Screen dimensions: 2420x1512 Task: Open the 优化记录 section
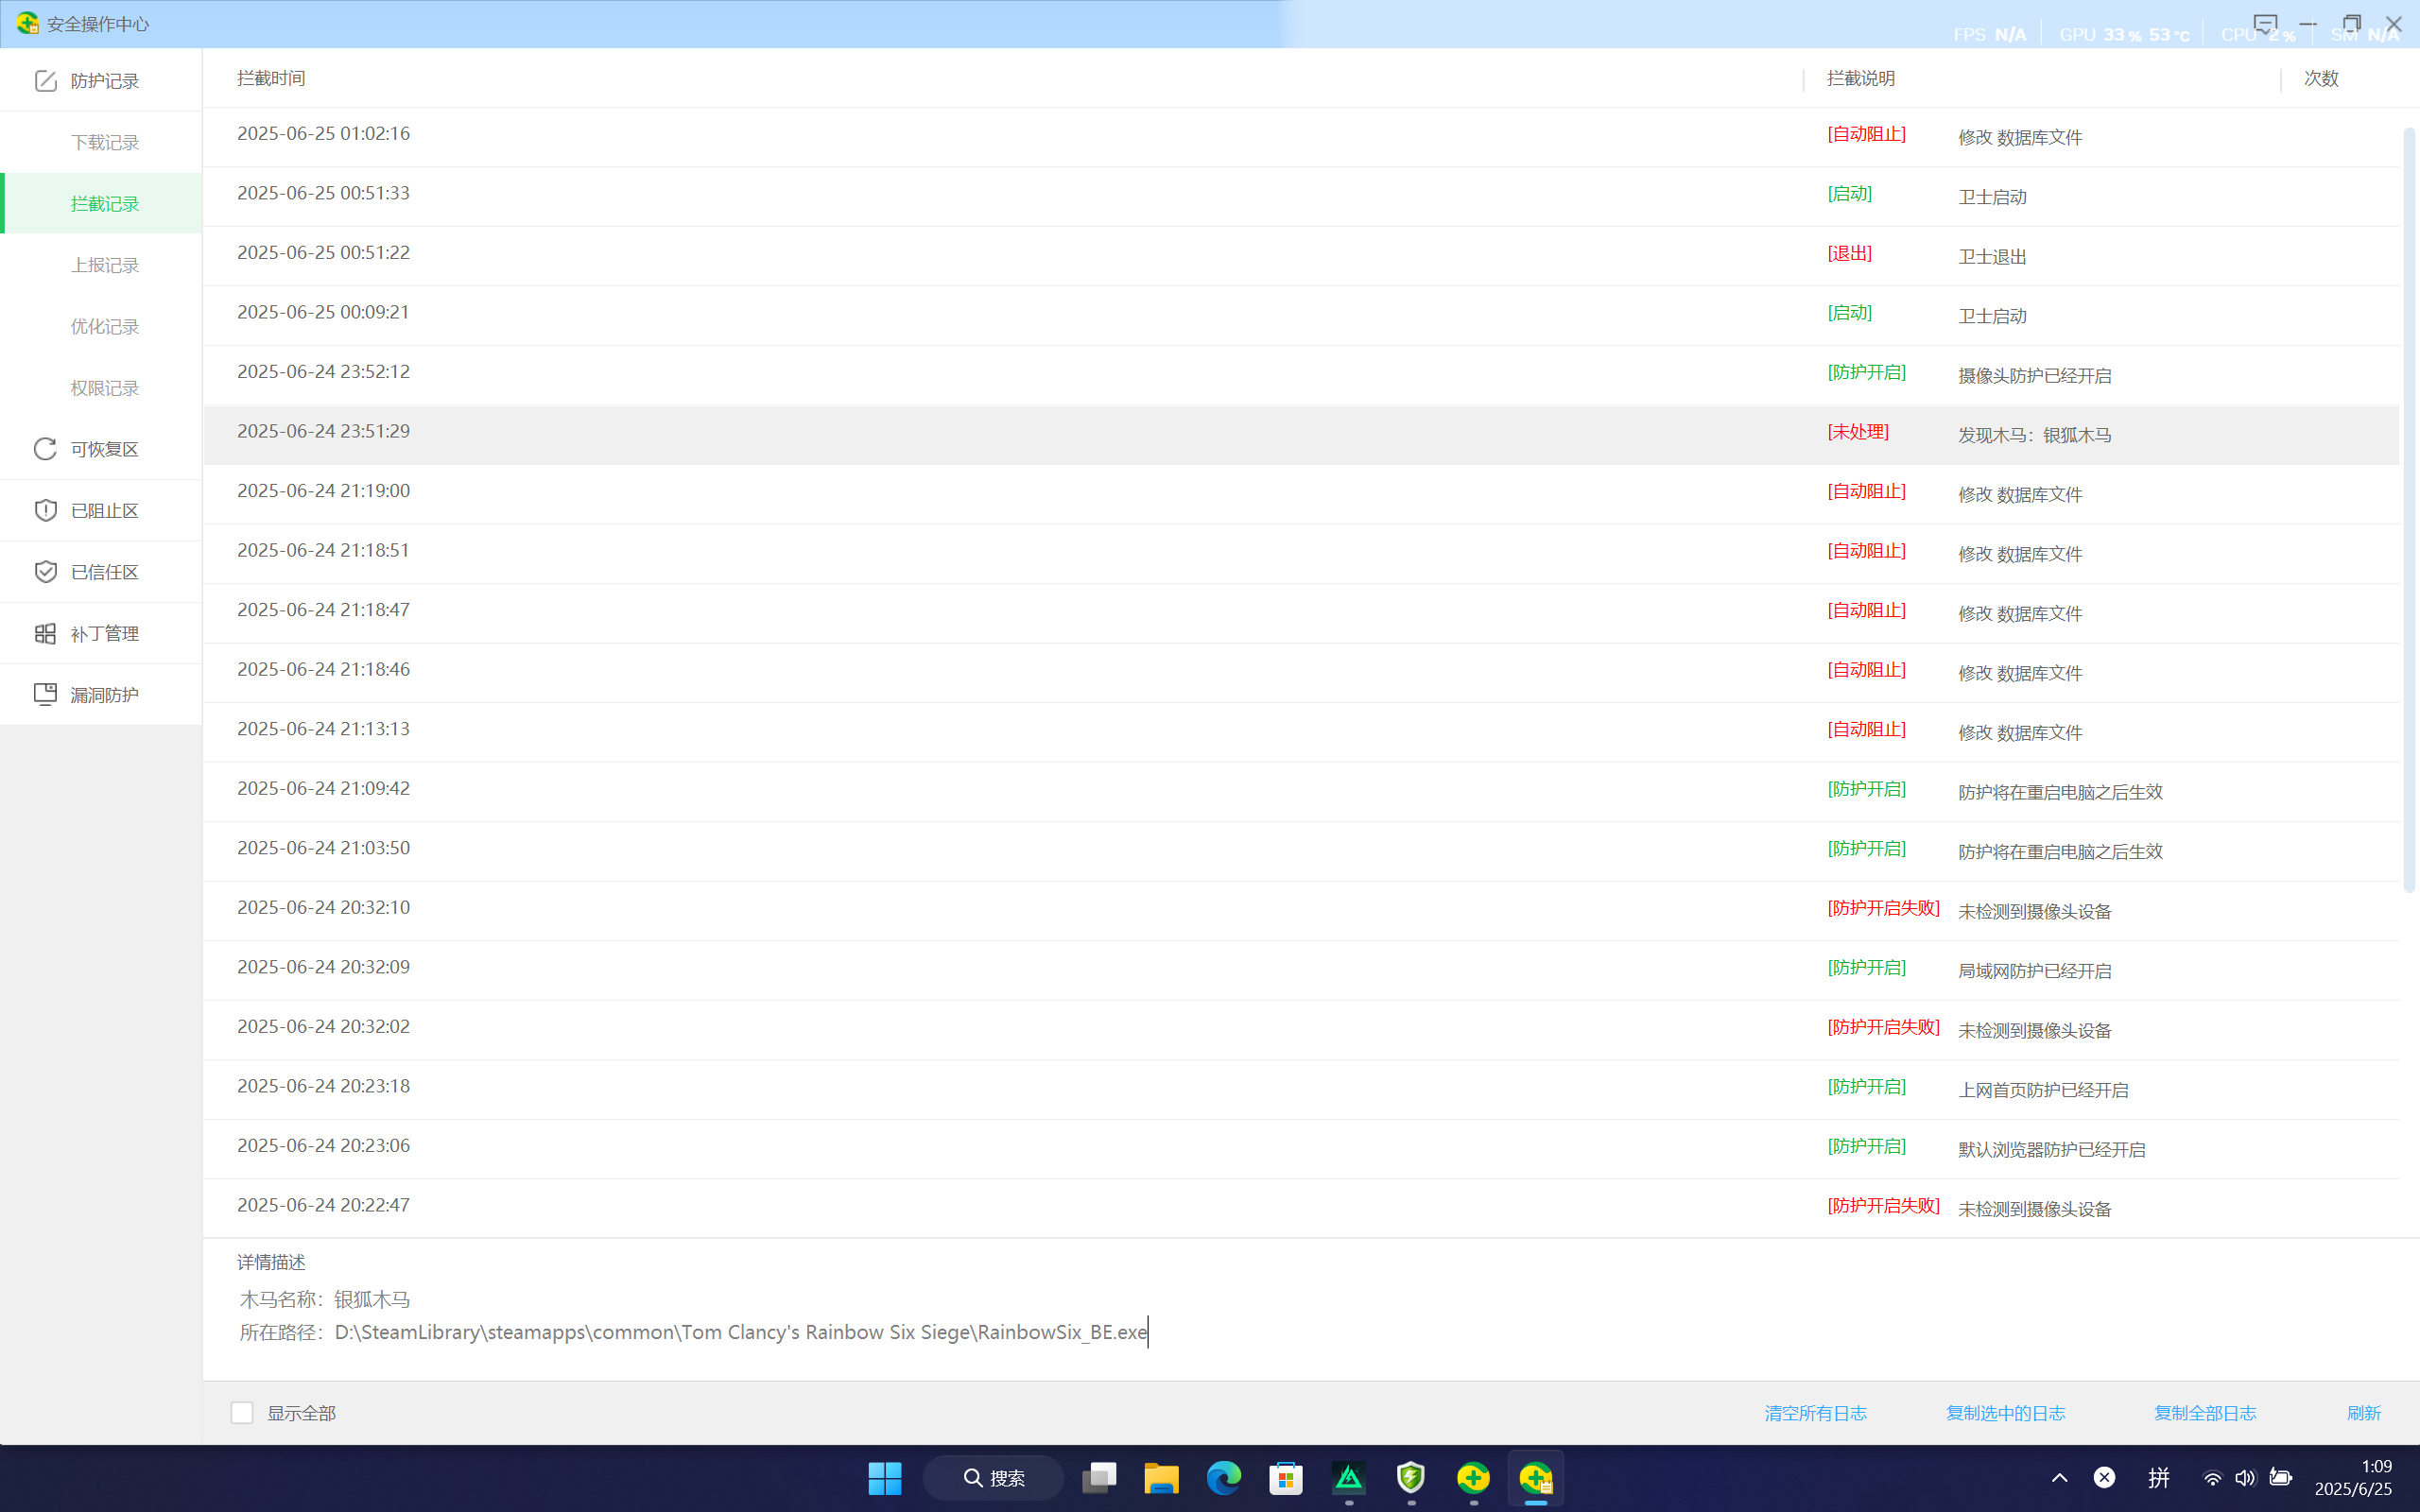pyautogui.click(x=105, y=326)
